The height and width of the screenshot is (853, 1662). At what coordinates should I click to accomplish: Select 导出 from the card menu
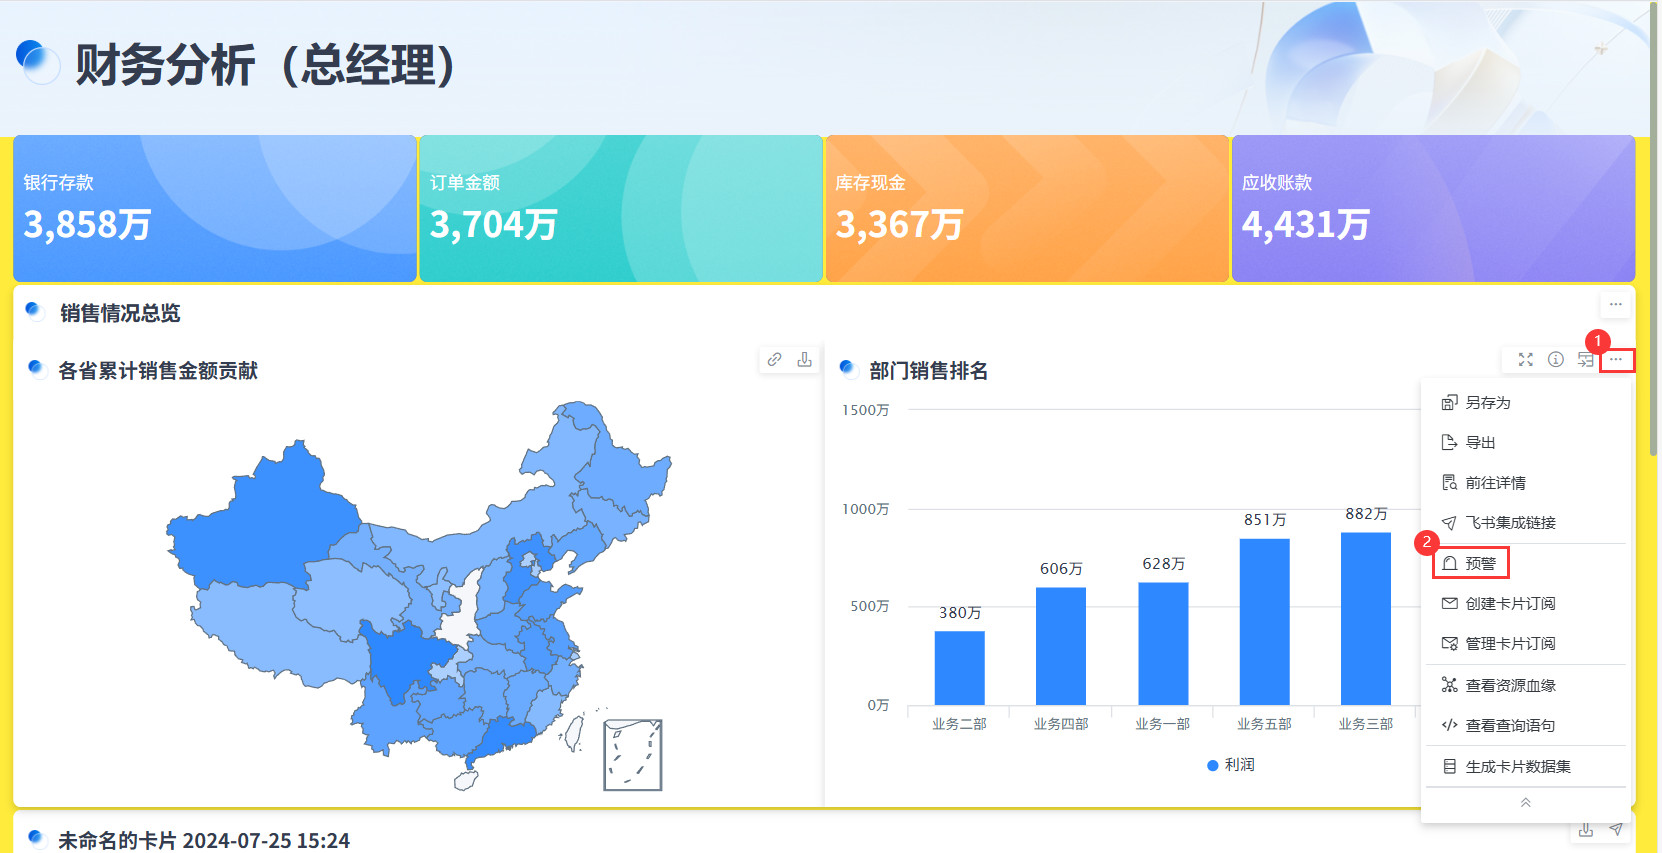[x=1480, y=443]
